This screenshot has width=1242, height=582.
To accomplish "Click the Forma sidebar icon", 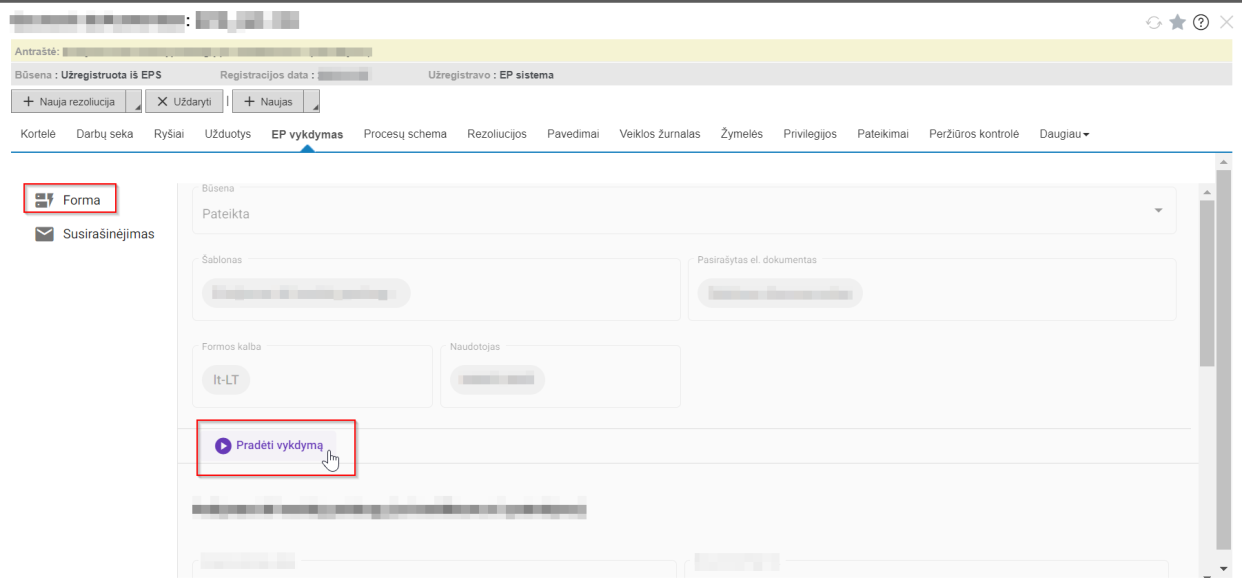I will click(43, 200).
